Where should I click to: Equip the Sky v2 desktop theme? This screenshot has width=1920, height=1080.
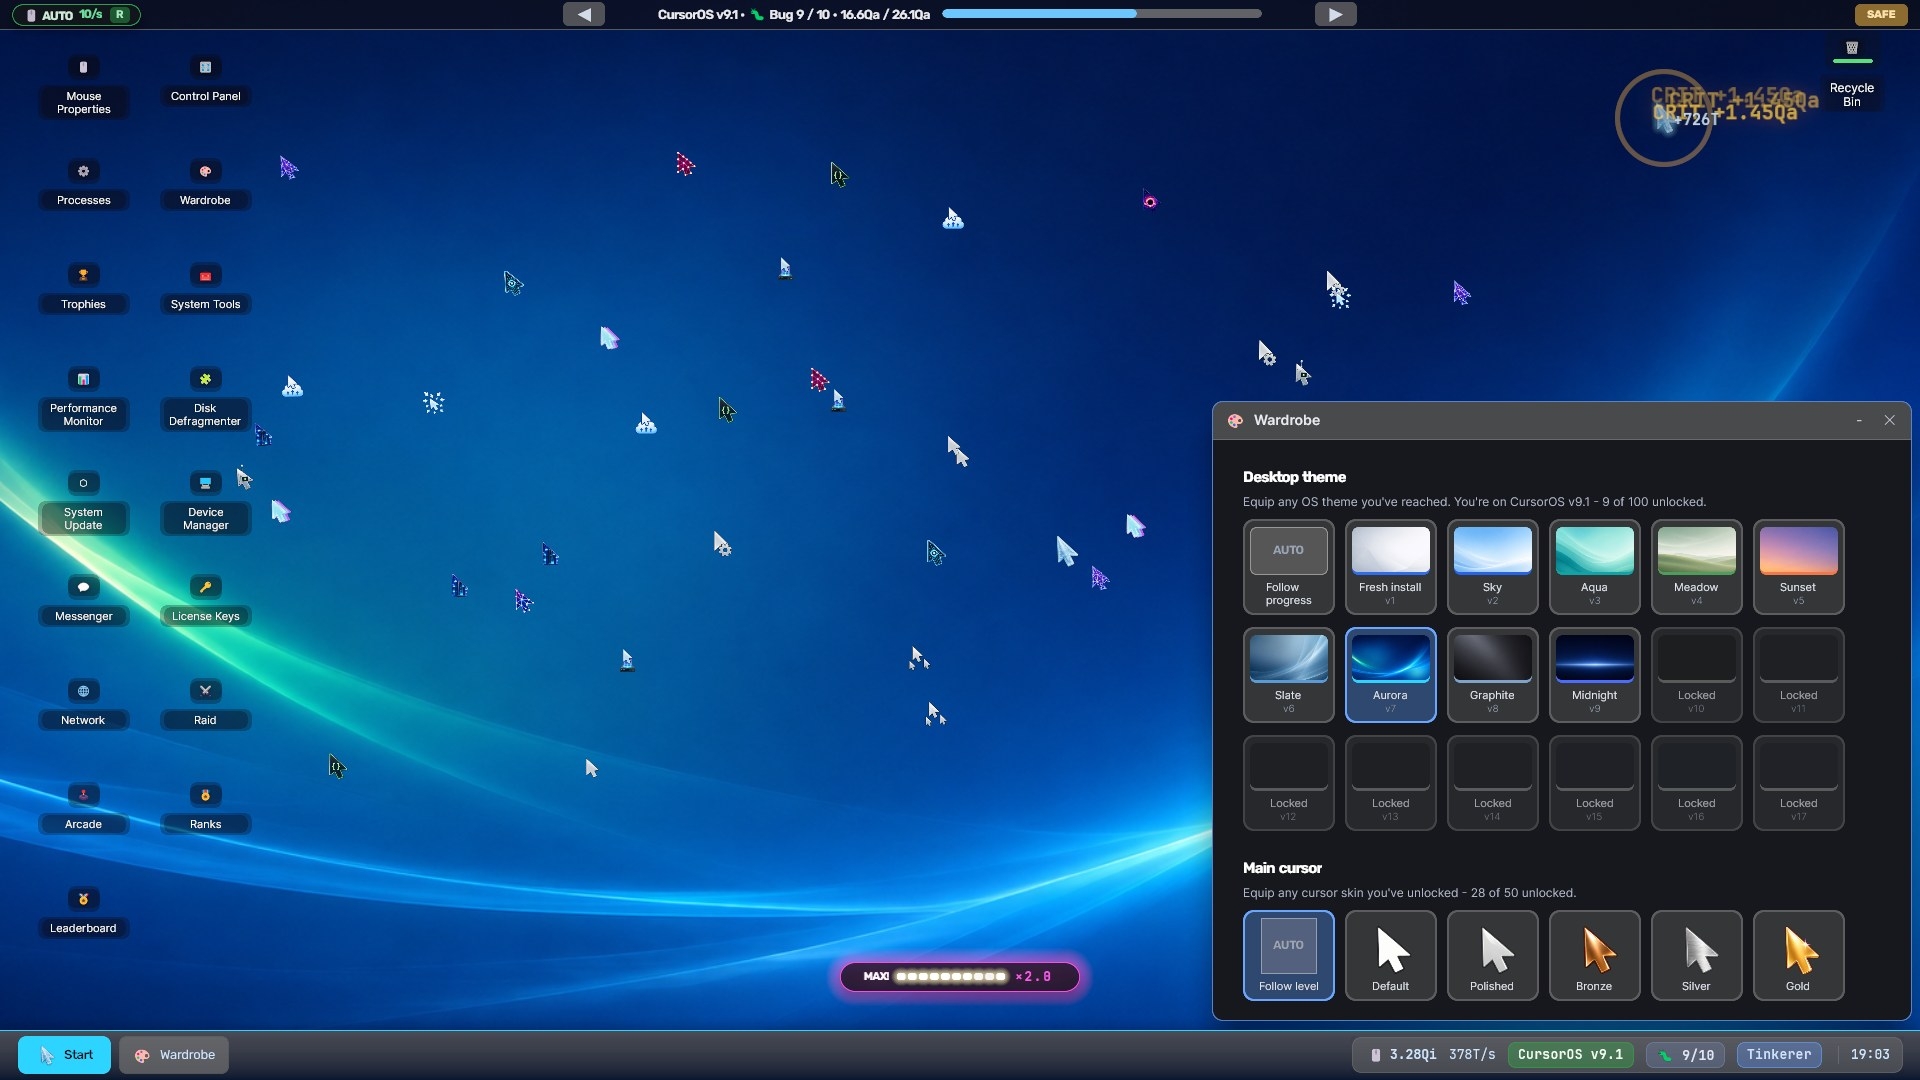1492,567
